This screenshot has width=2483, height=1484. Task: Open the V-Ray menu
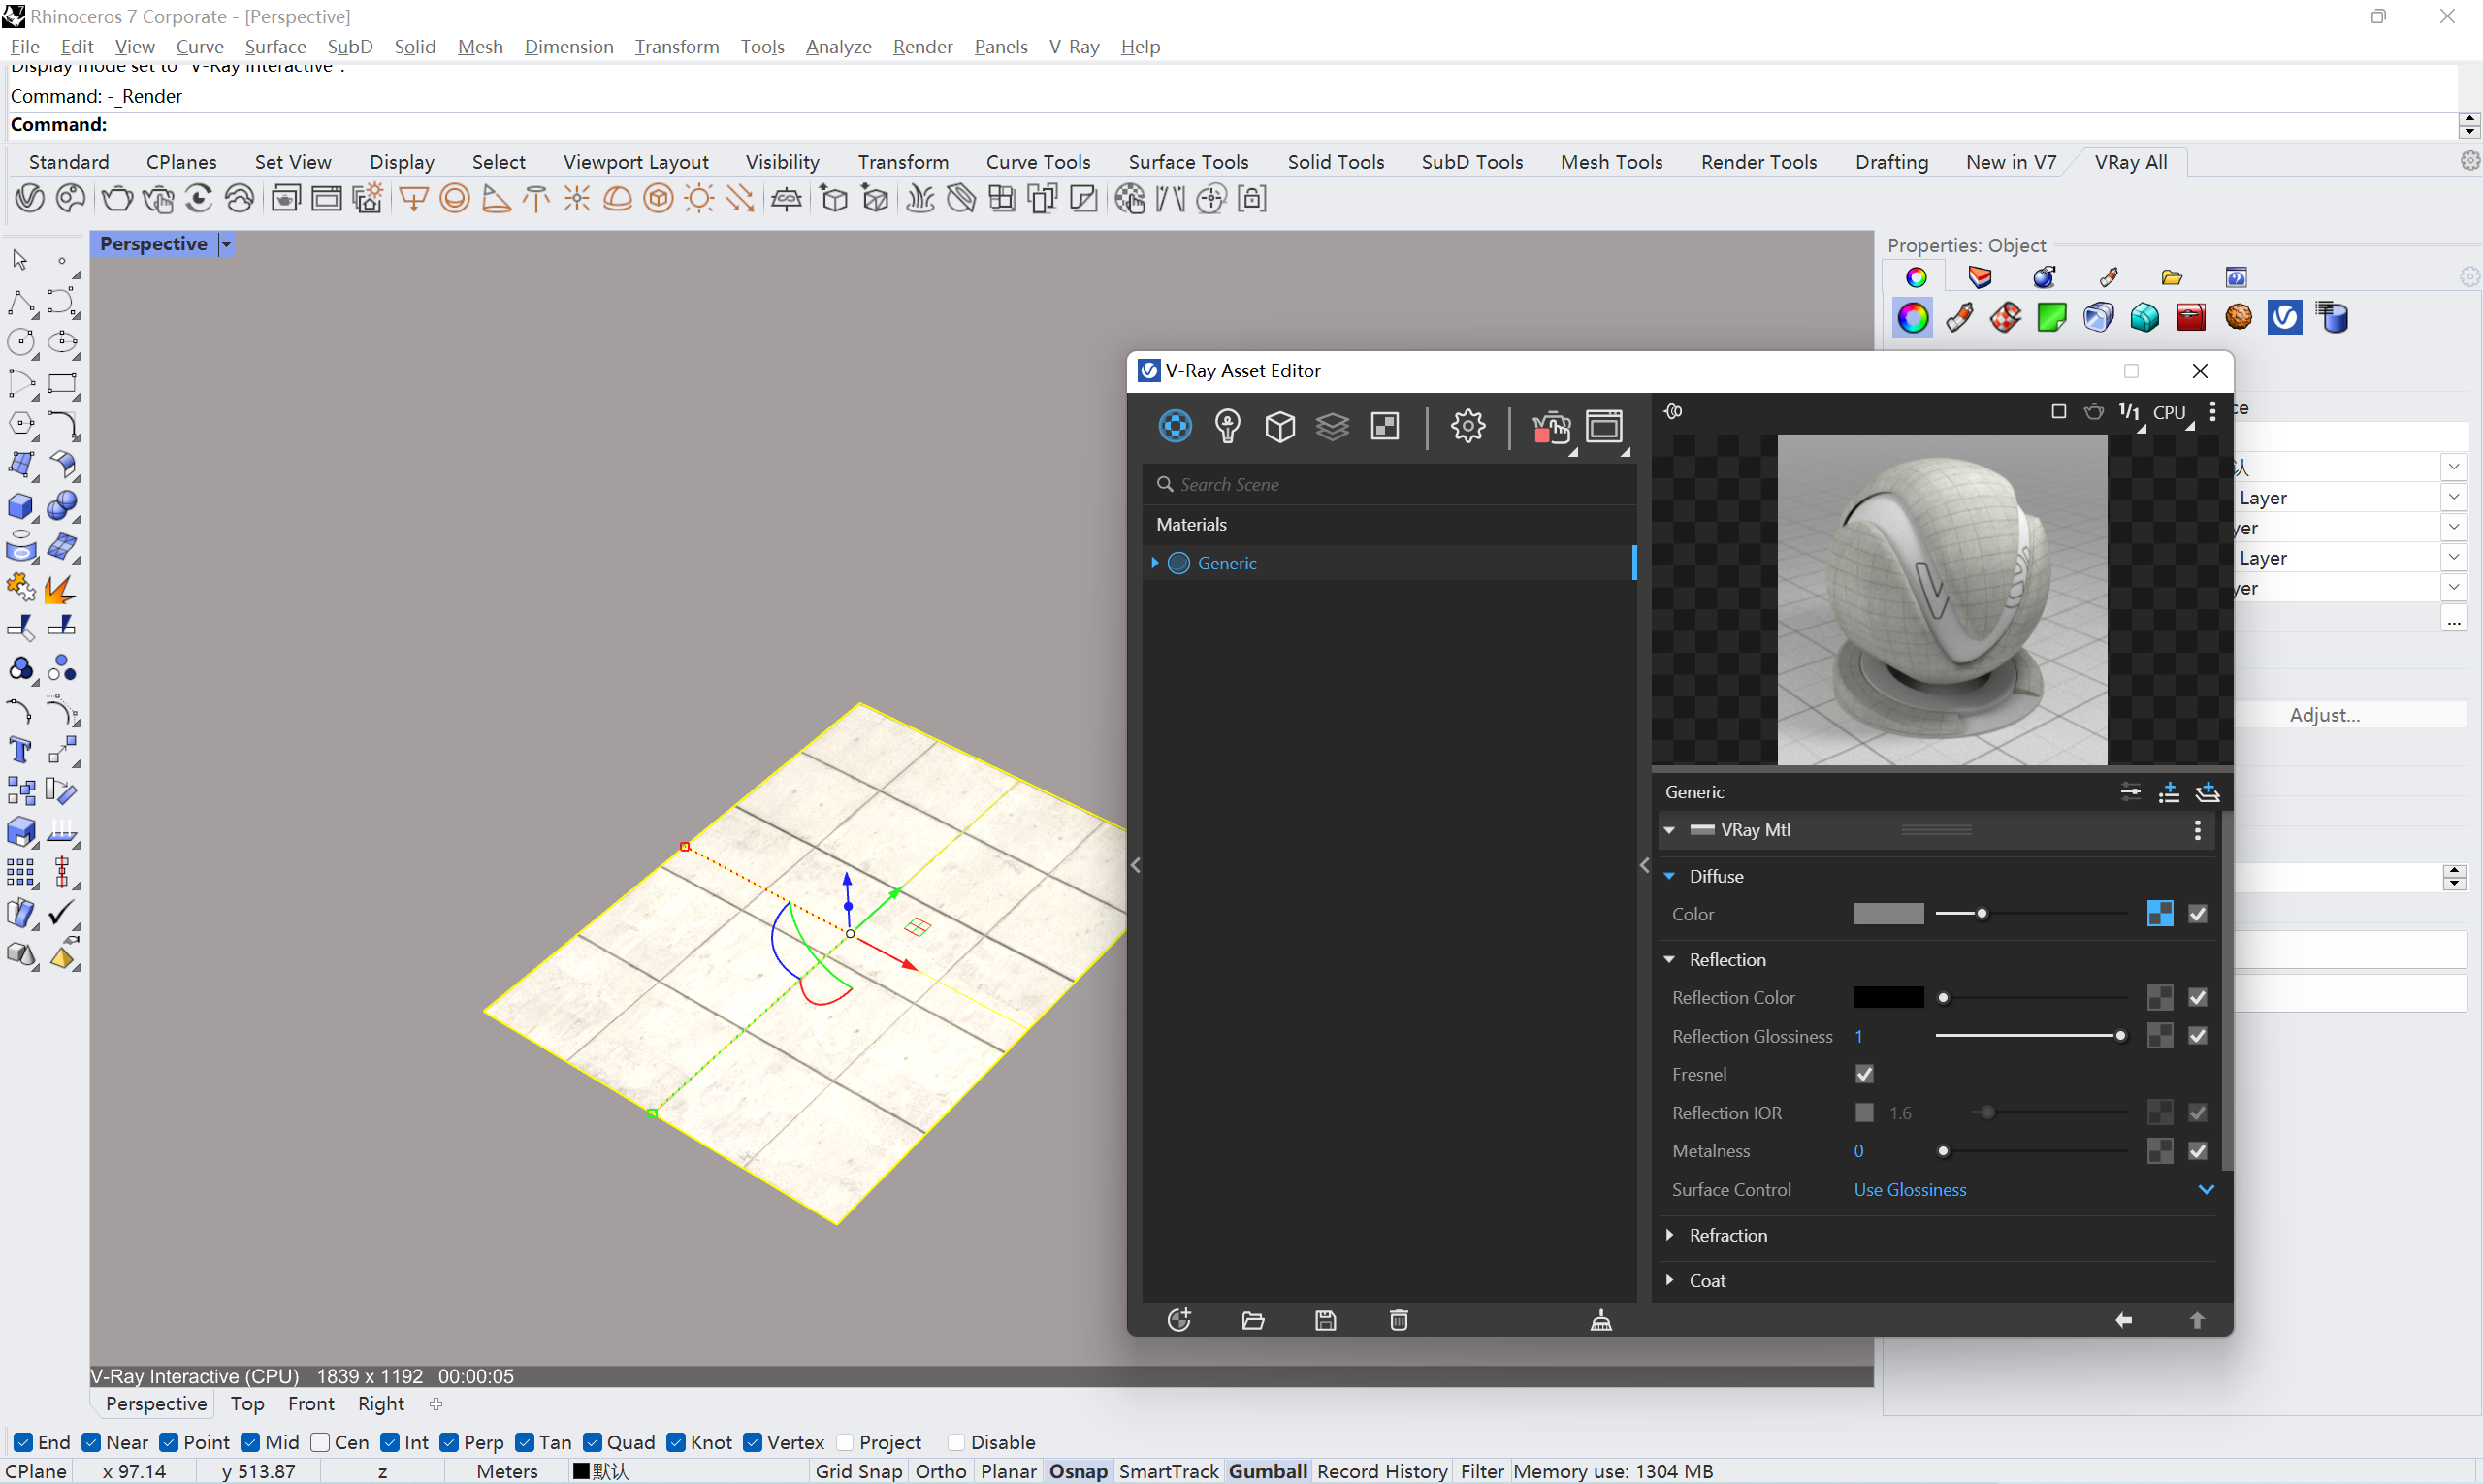tap(1074, 46)
